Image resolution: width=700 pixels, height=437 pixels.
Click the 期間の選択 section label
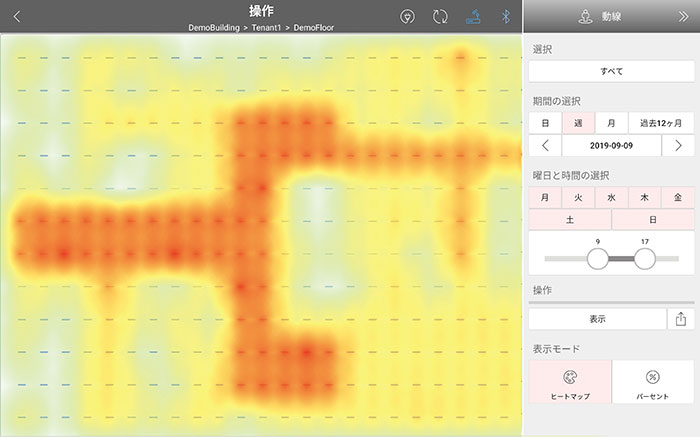click(556, 101)
